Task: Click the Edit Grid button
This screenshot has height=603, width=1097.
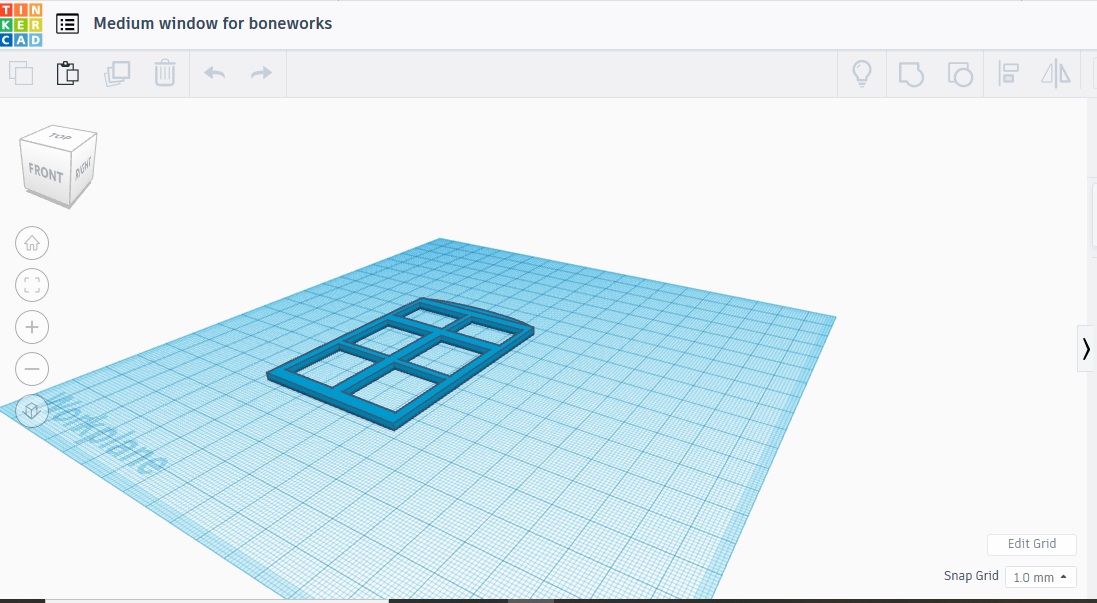Action: 1031,544
